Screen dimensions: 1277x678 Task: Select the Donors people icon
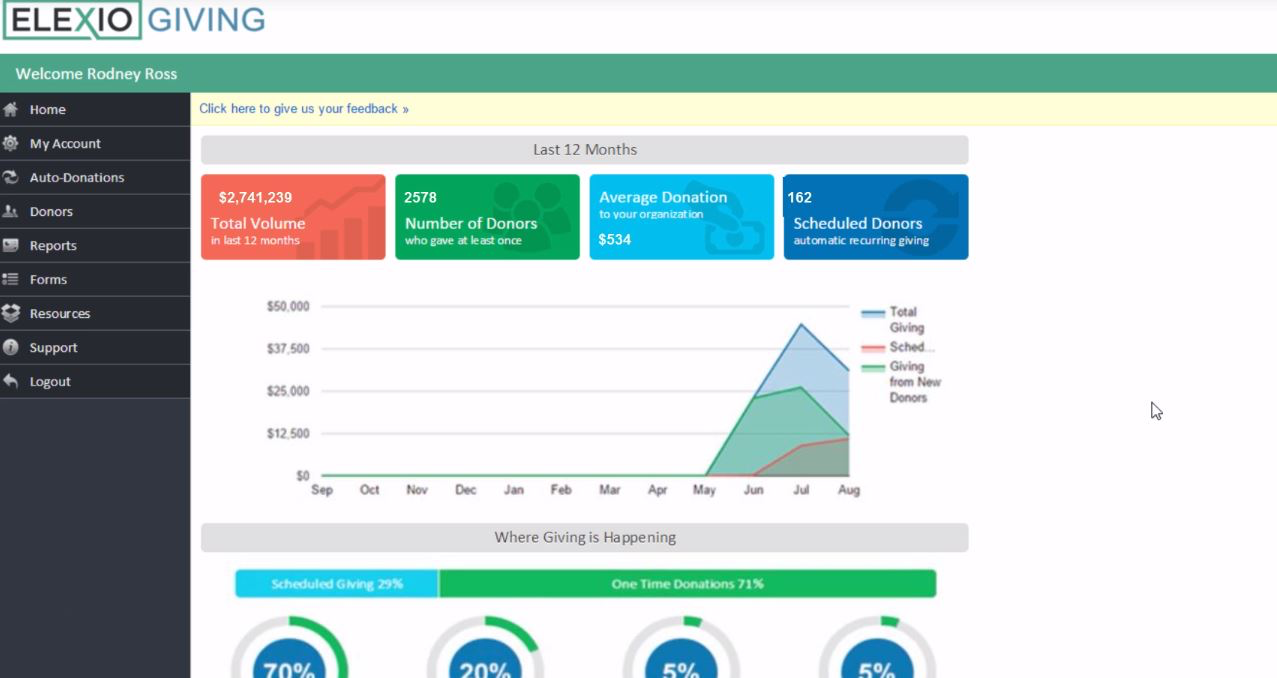click(10, 211)
